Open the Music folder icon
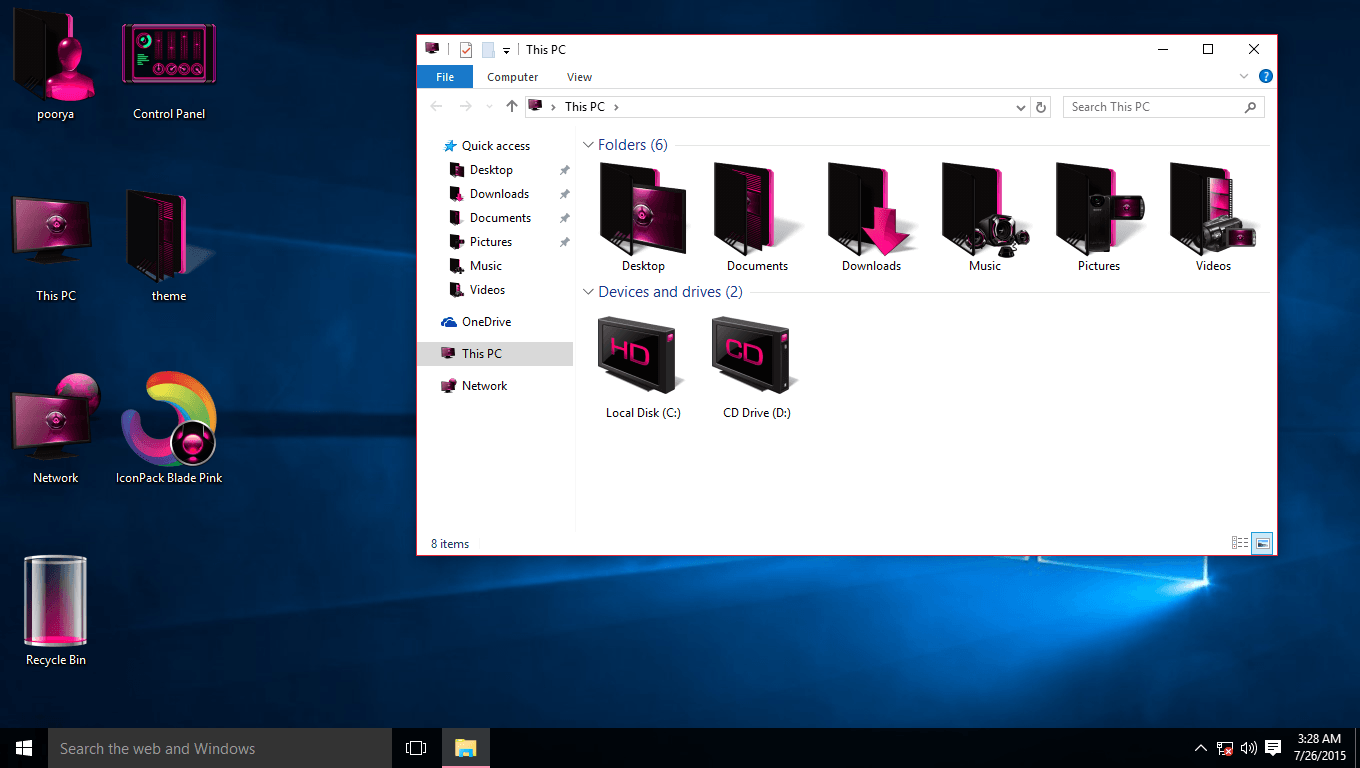 (x=984, y=210)
